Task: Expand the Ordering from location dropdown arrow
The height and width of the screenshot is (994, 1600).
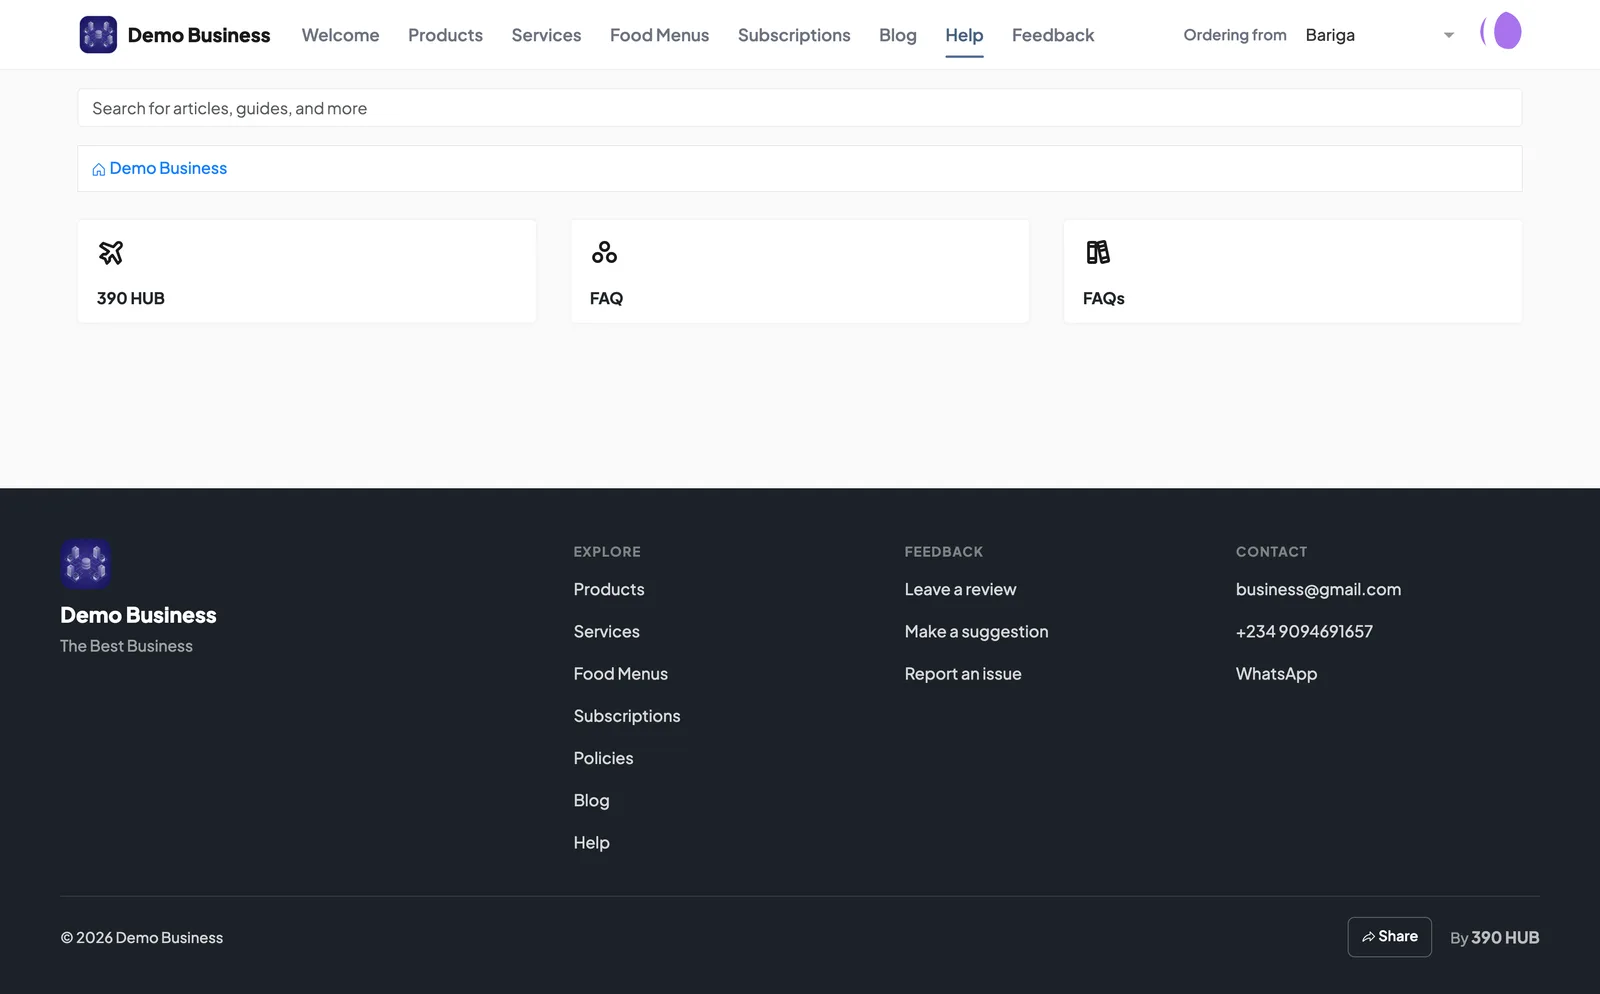Action: [x=1449, y=35]
